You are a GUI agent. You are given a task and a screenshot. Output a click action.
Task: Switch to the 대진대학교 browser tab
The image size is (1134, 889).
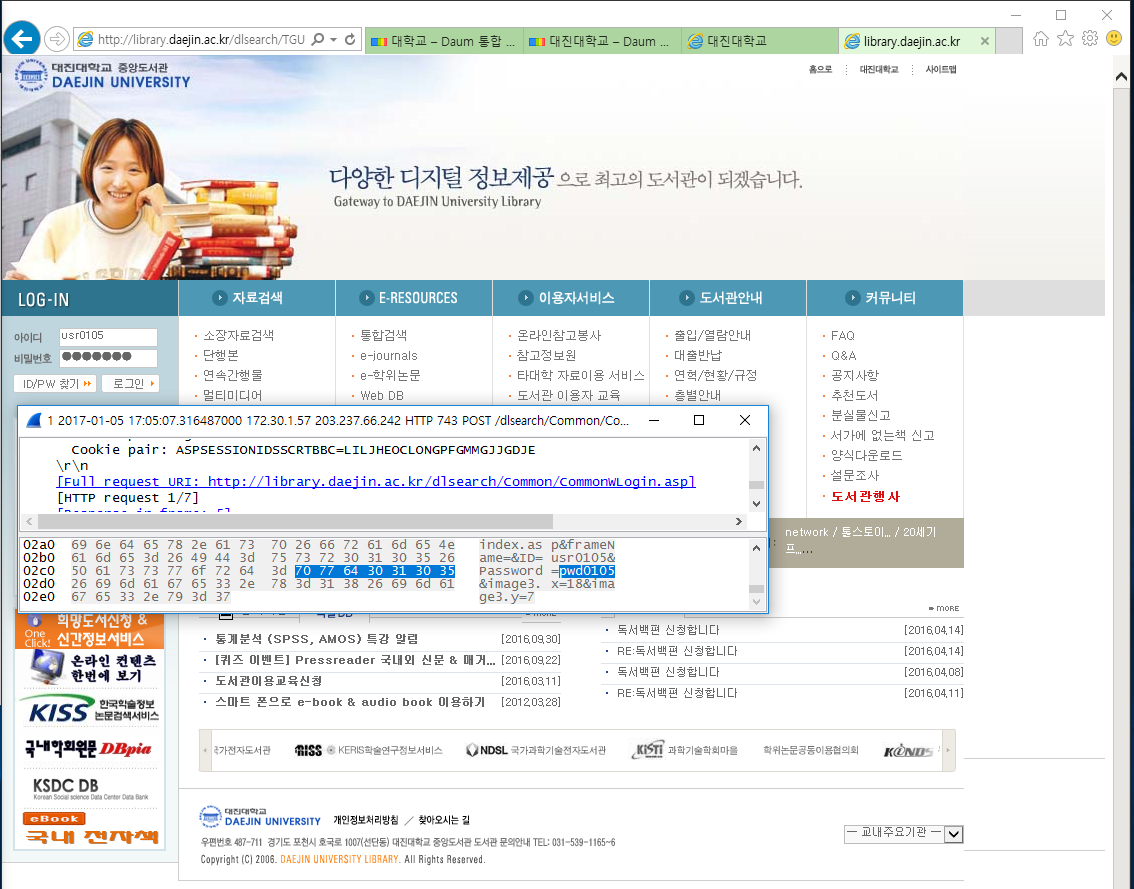759,41
